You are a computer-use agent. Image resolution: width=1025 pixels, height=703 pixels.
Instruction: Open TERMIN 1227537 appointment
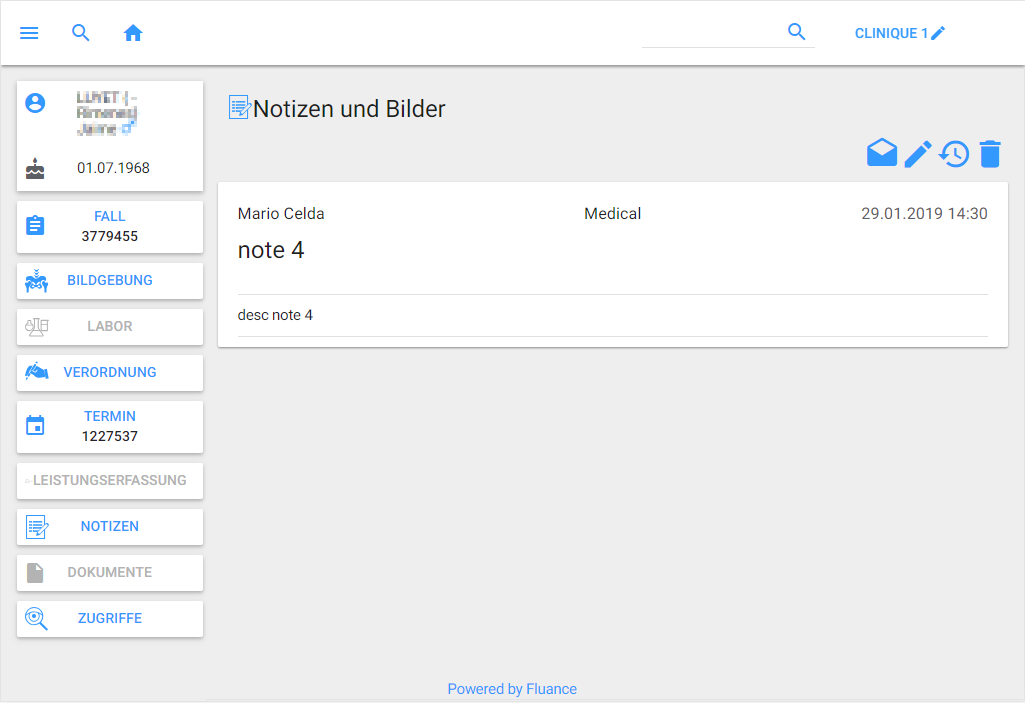click(x=110, y=426)
